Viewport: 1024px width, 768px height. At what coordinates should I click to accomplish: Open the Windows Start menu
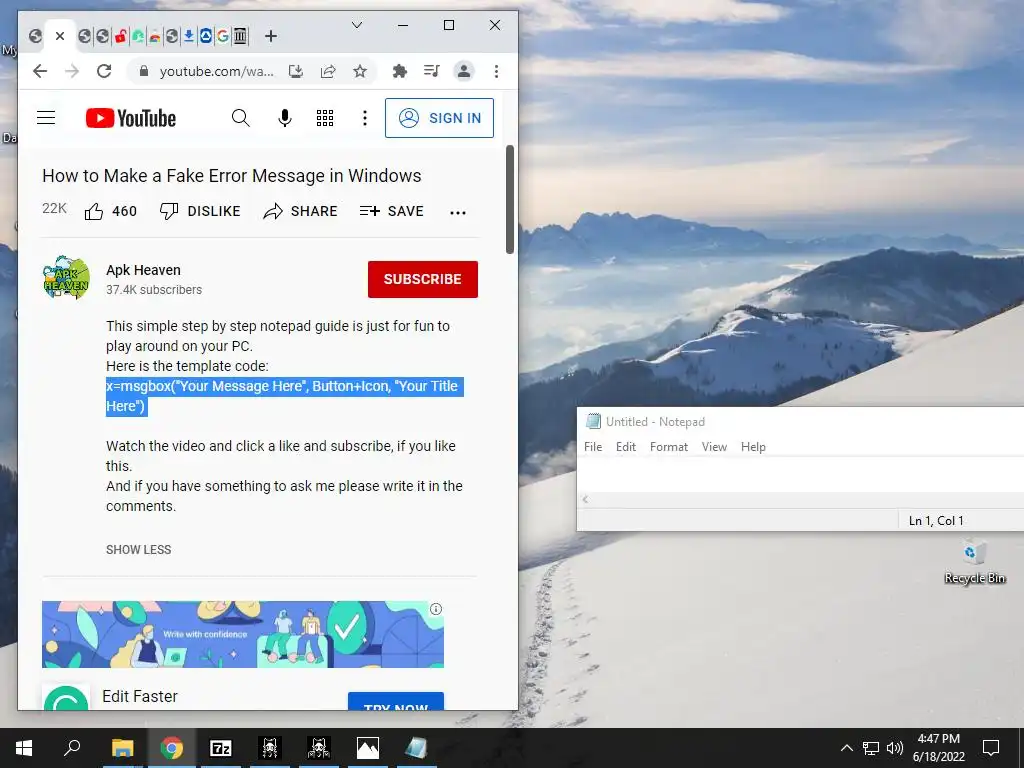click(x=24, y=748)
